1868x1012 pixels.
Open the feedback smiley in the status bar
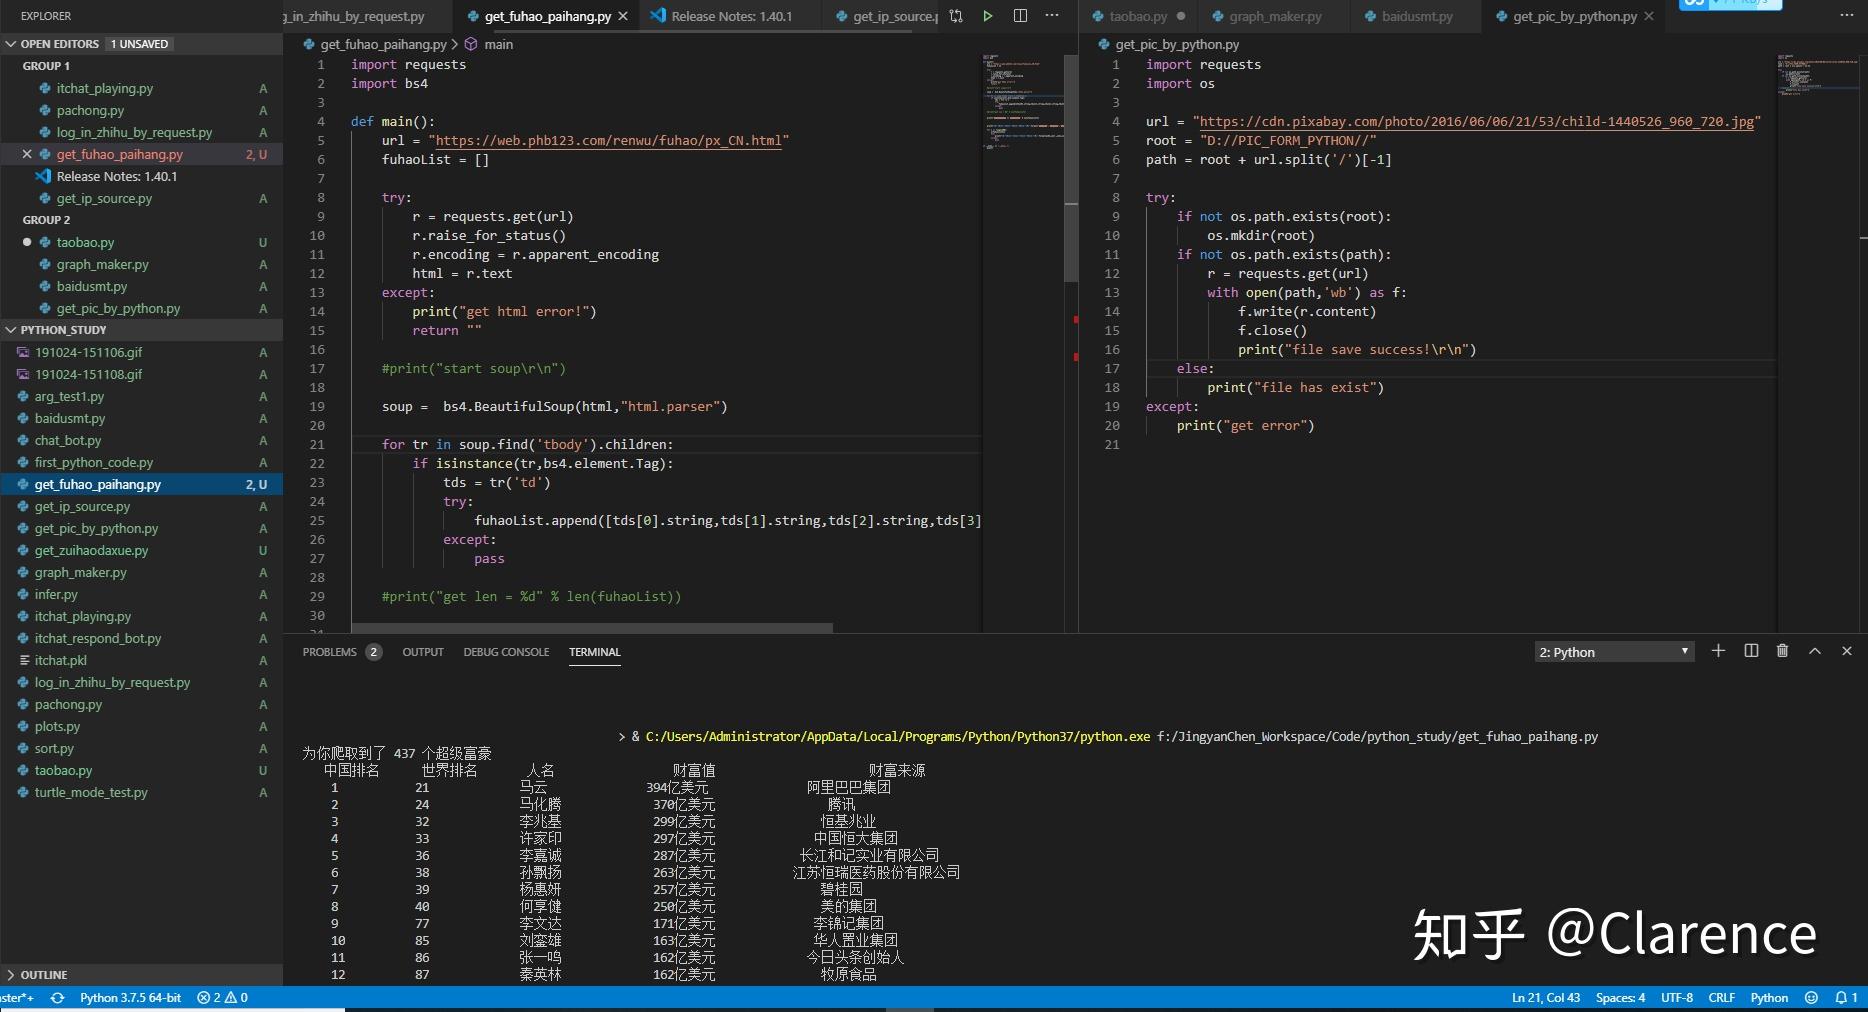coord(1811,998)
